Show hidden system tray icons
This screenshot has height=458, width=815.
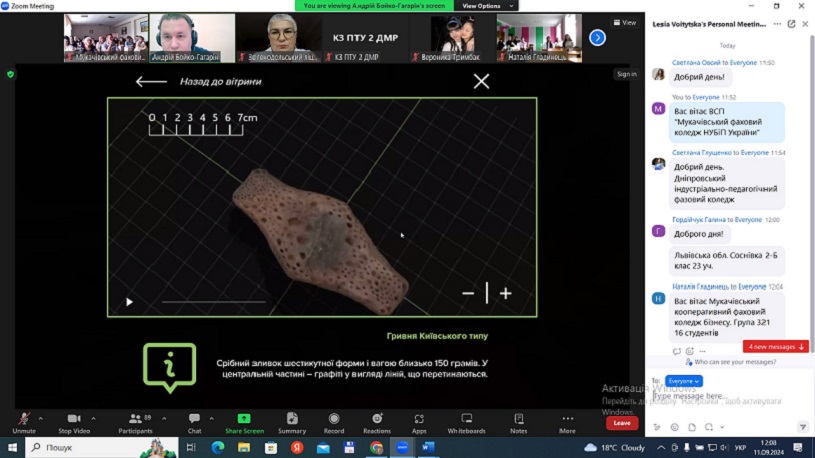(661, 447)
